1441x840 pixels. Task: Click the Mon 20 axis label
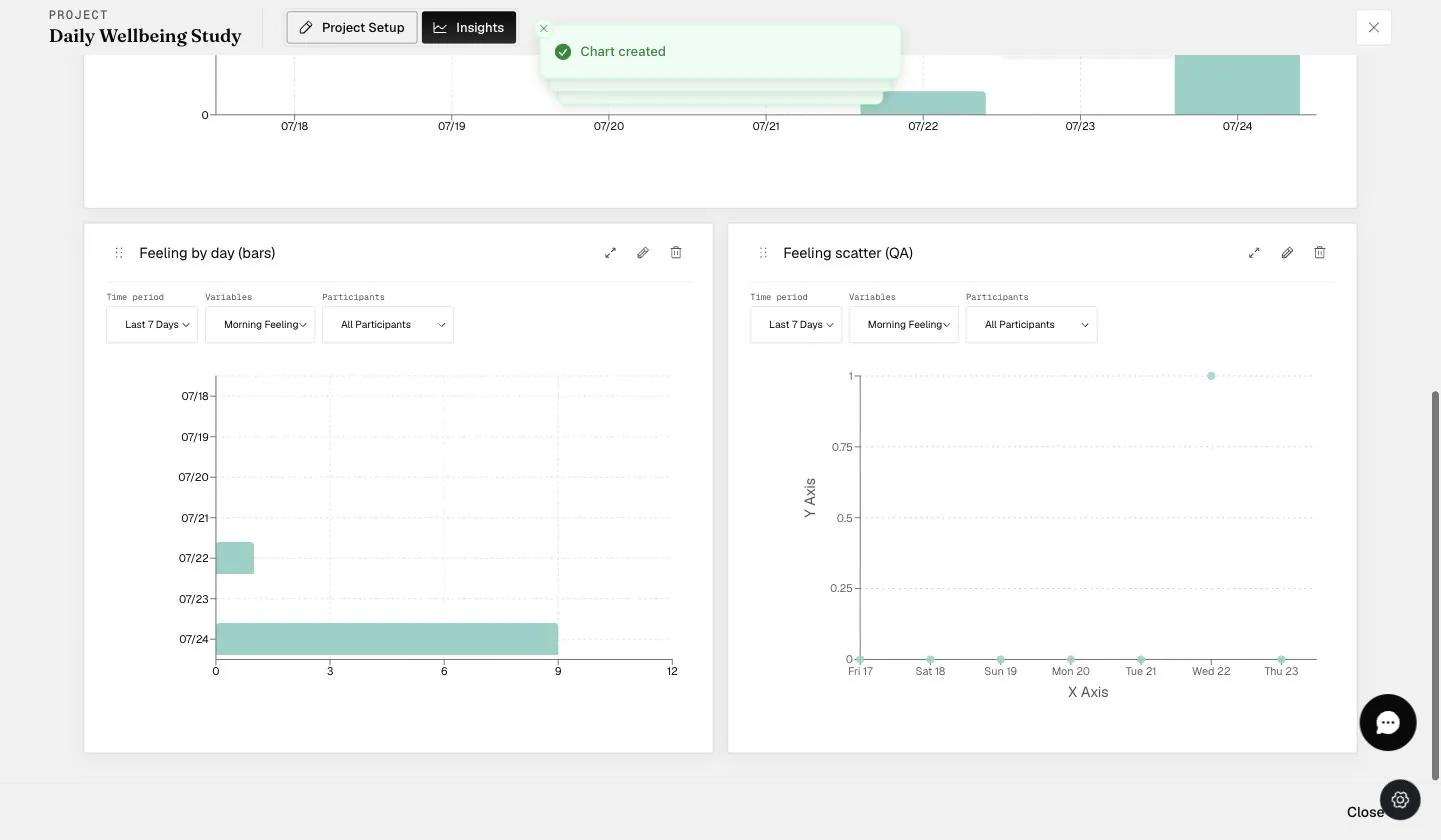point(1071,671)
